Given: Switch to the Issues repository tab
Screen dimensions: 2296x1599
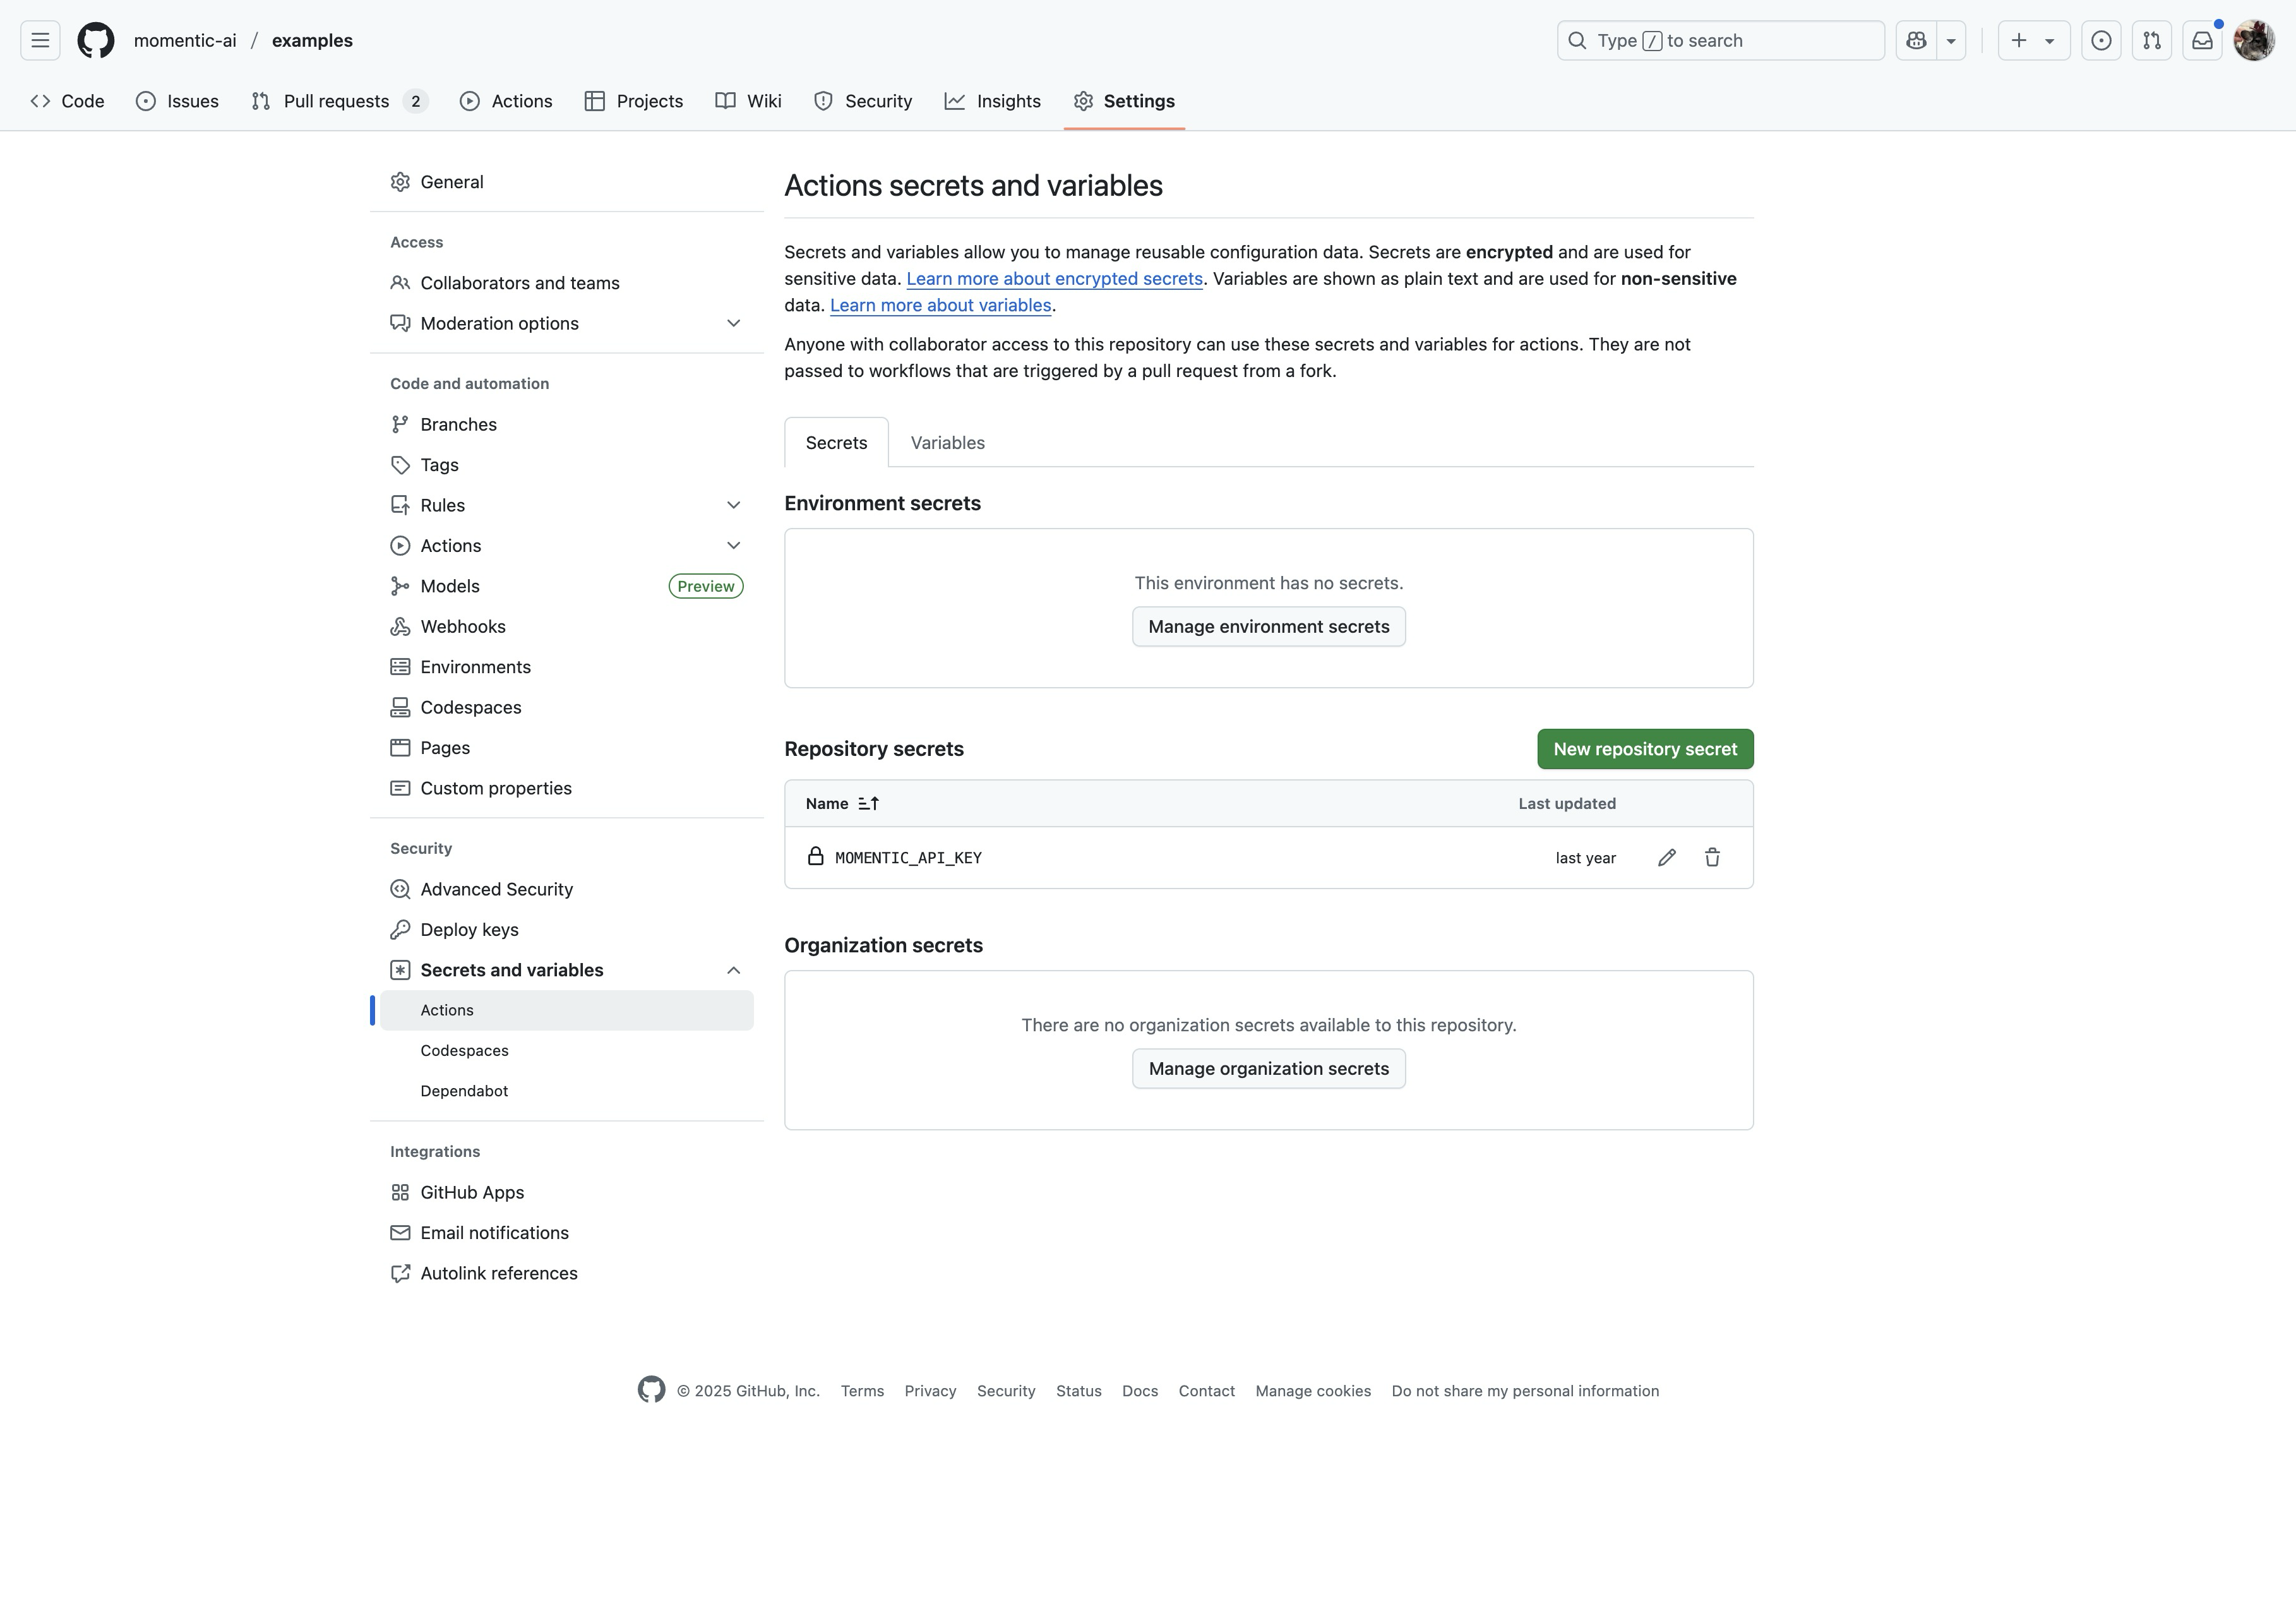Looking at the screenshot, I should (x=178, y=101).
